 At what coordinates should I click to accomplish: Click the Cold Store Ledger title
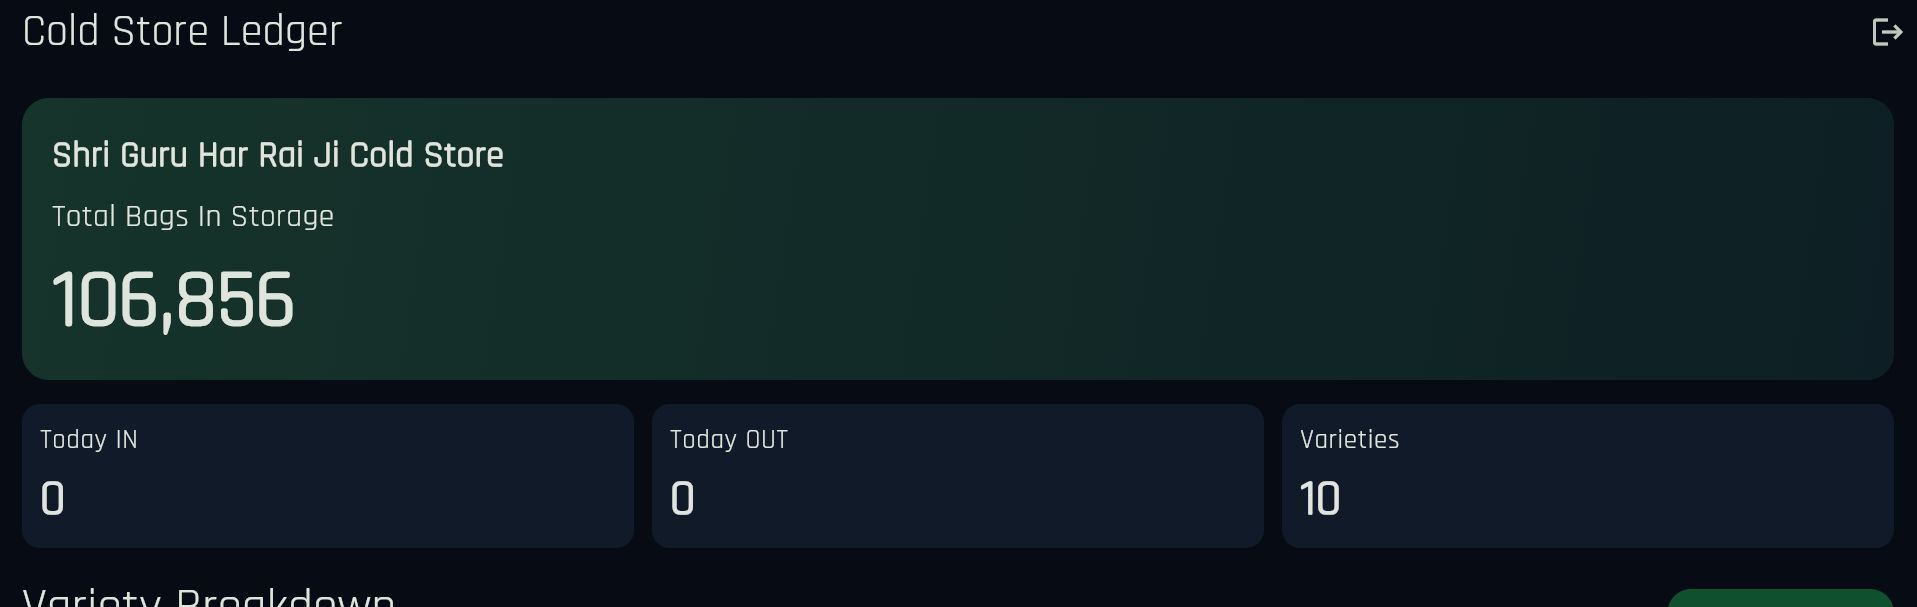tap(182, 32)
